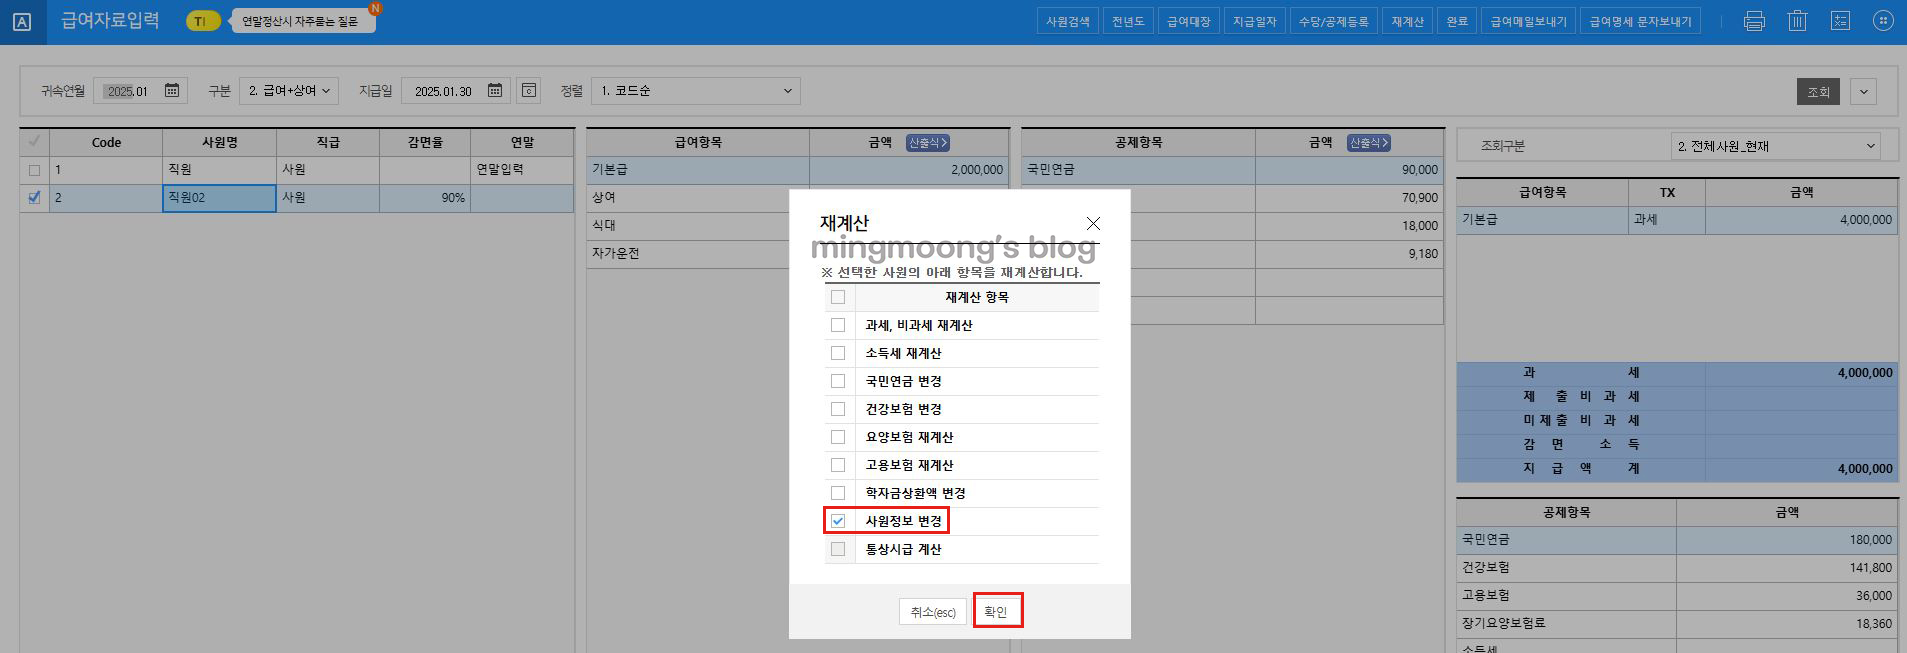Open the 급여대장 toolbar button
The image size is (1907, 653).
[1188, 21]
